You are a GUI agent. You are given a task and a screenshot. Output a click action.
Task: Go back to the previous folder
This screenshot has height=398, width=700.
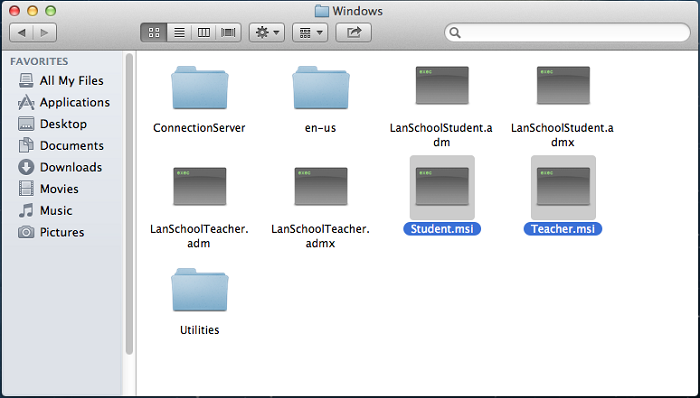pyautogui.click(x=21, y=33)
